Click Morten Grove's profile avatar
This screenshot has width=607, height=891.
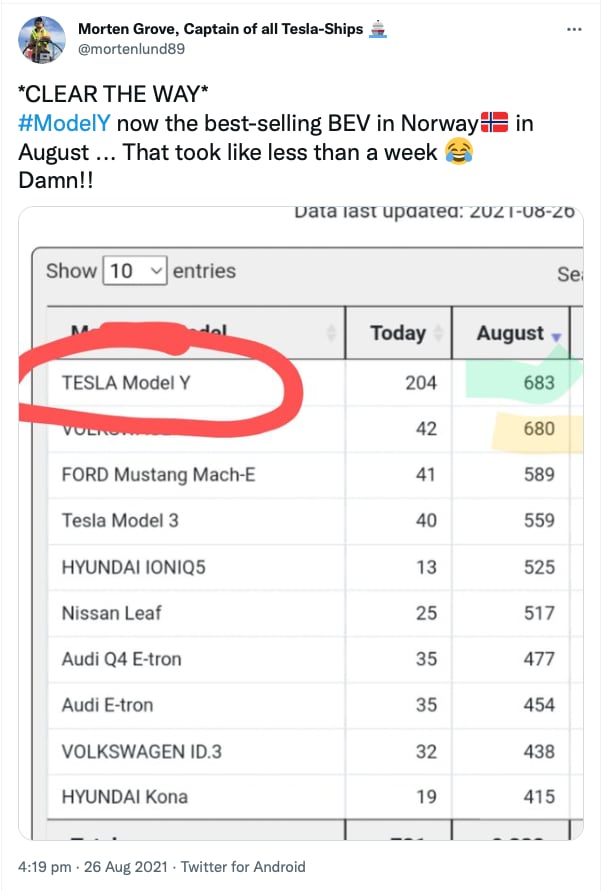(x=41, y=40)
